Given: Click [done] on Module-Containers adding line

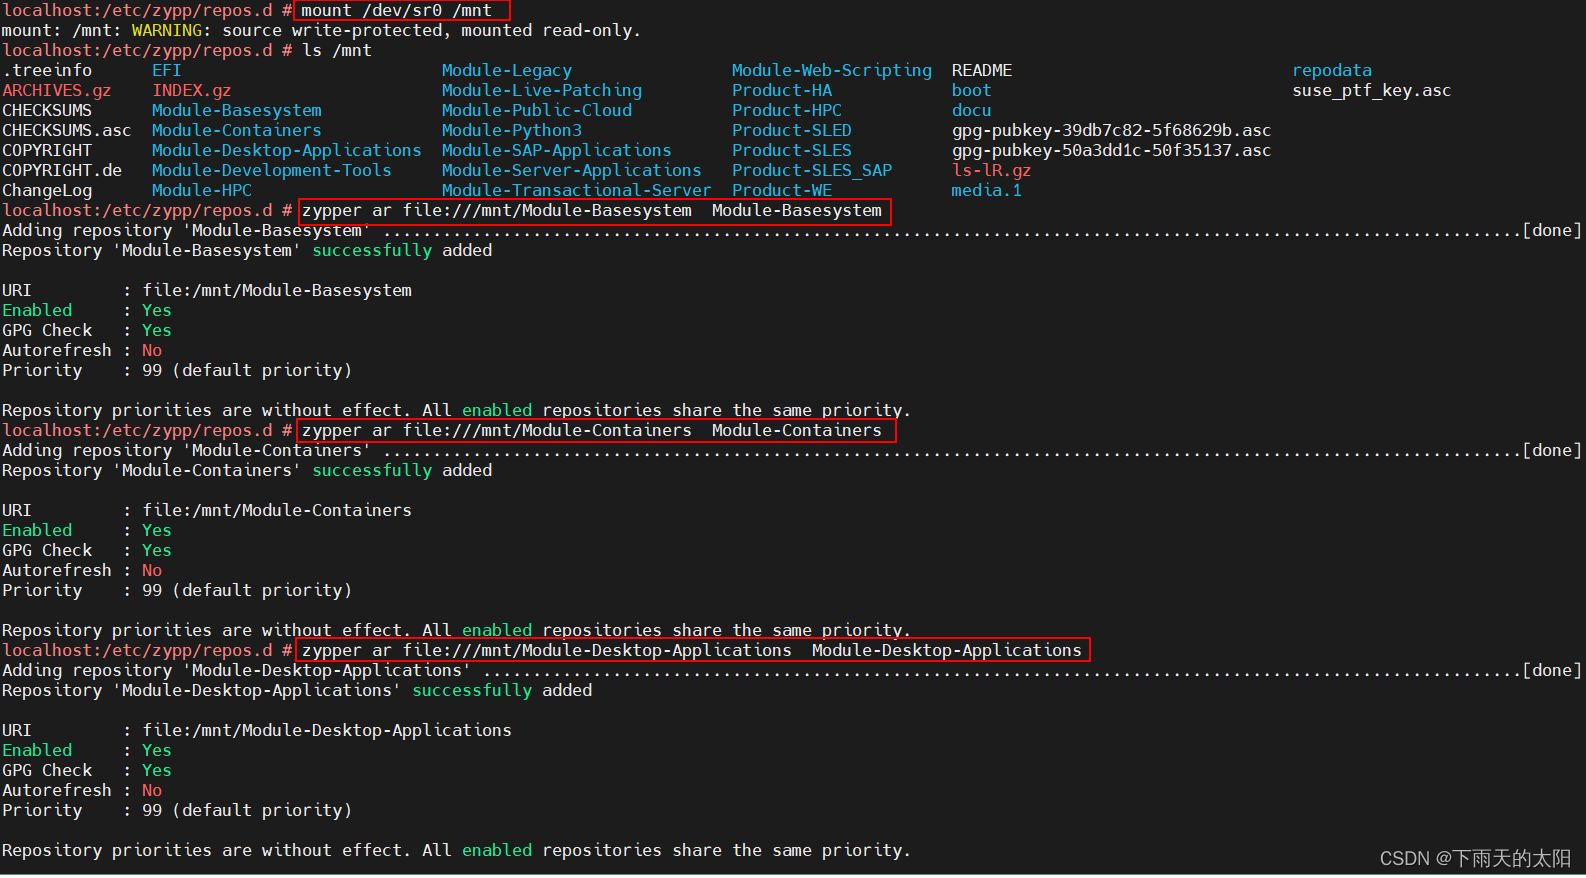Looking at the screenshot, I should (1552, 450).
